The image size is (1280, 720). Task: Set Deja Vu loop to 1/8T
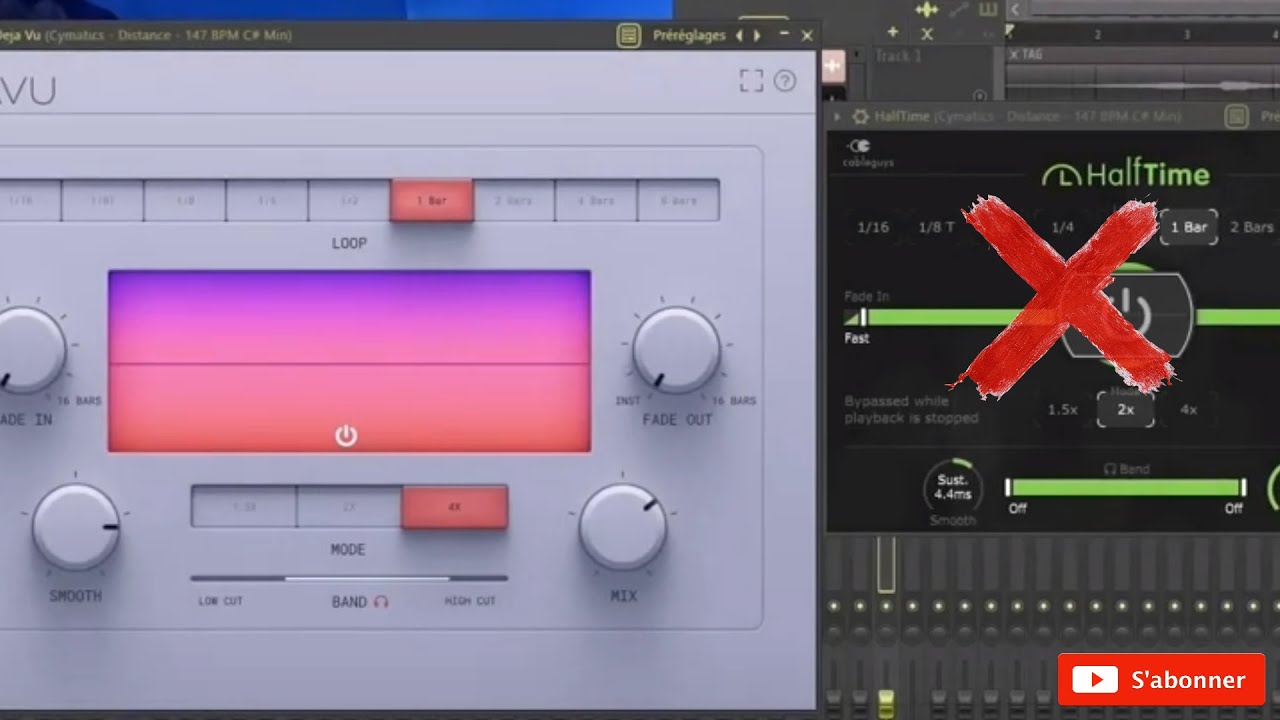102,200
